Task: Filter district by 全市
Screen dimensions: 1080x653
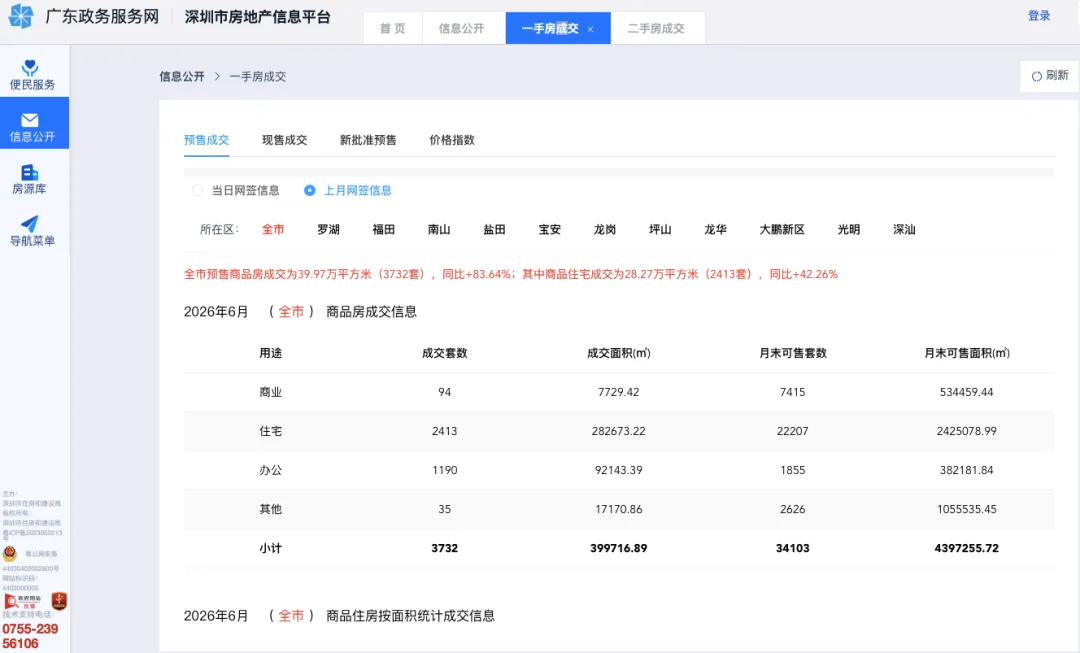Action: click(273, 229)
